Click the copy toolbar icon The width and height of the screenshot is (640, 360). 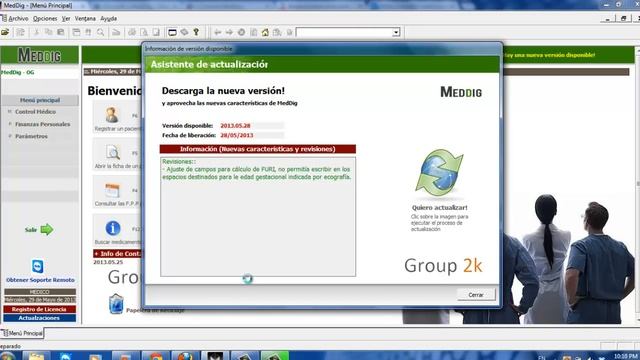point(49,32)
